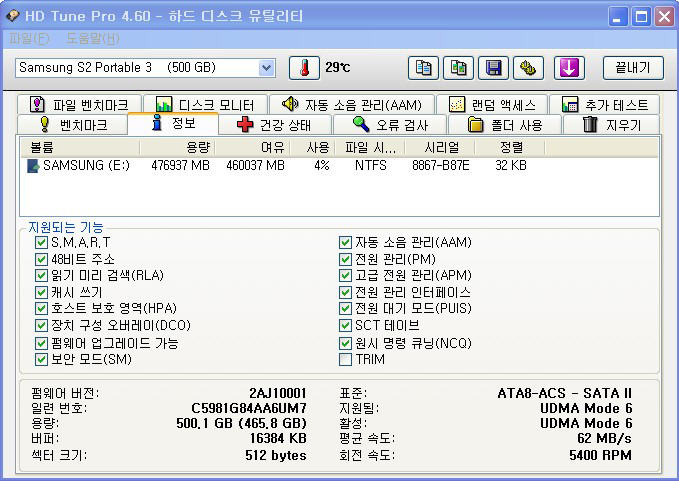Toggle the 고급 전원 관리(APM) checkbox

pos(345,276)
